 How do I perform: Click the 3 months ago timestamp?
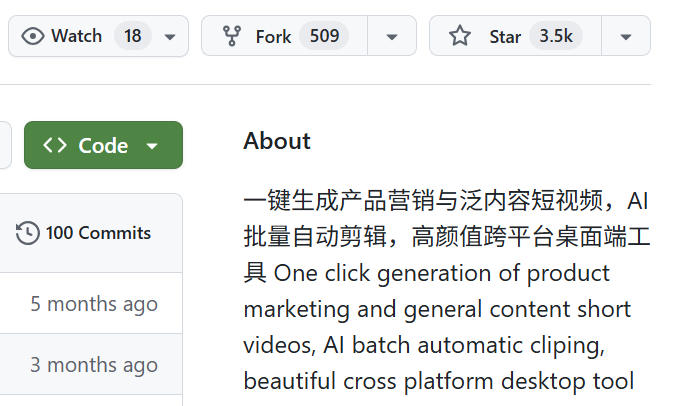[93, 365]
